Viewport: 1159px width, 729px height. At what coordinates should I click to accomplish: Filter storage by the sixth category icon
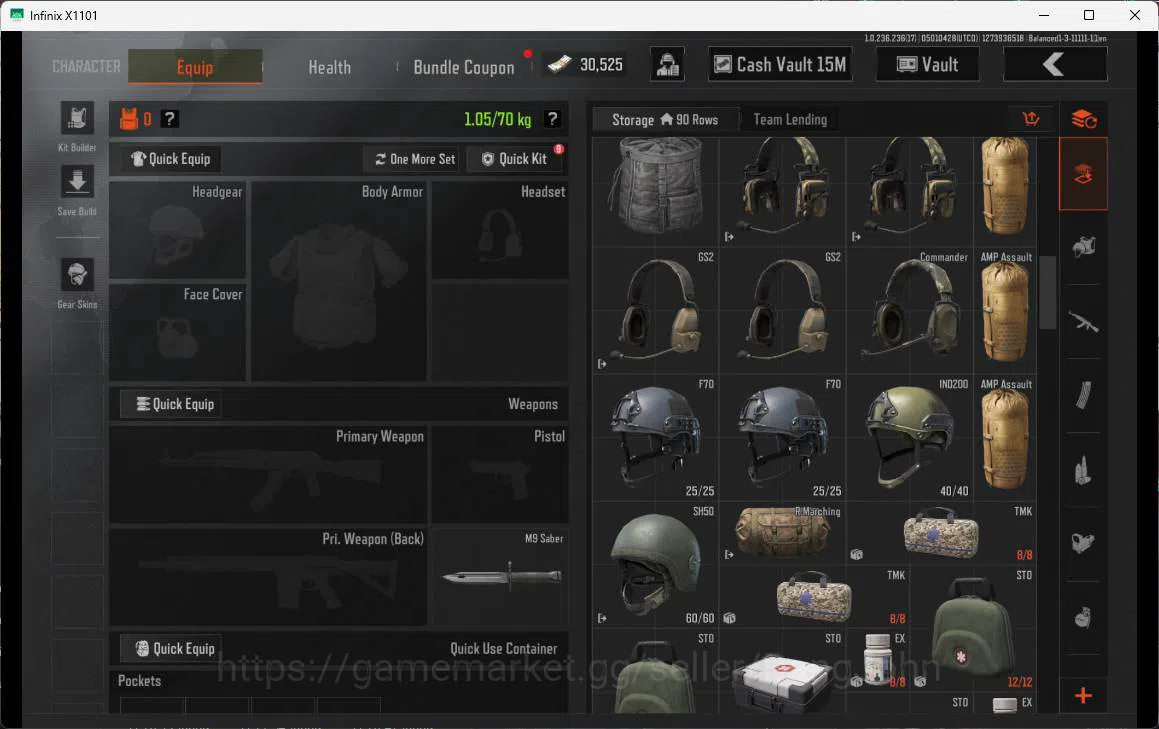[1084, 543]
